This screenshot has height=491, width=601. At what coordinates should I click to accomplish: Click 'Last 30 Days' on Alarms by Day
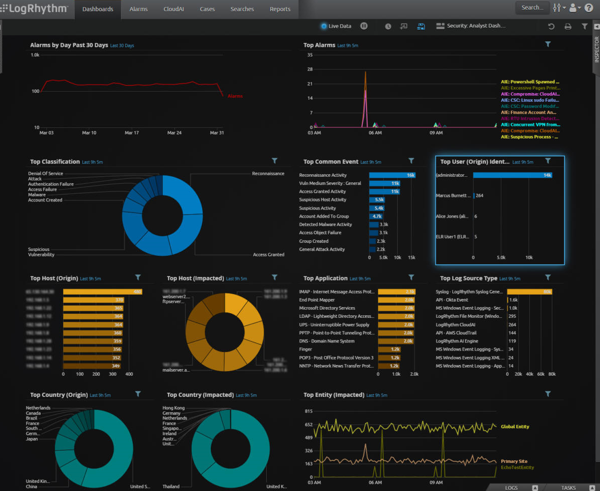tap(122, 46)
